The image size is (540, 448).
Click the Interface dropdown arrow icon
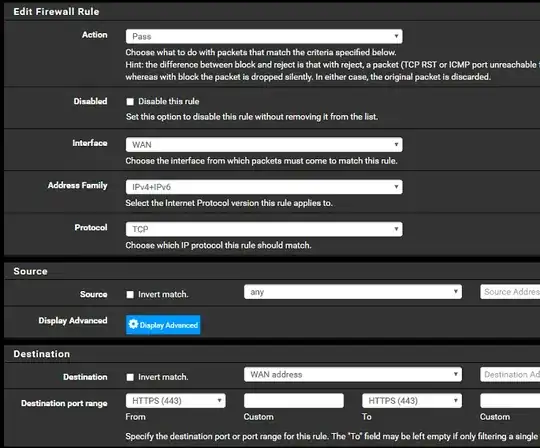click(x=396, y=144)
